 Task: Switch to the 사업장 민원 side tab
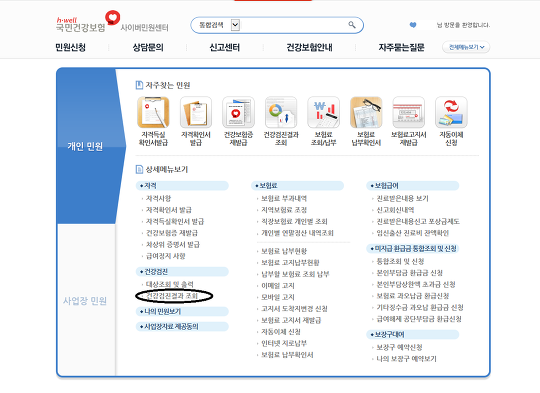[85, 301]
